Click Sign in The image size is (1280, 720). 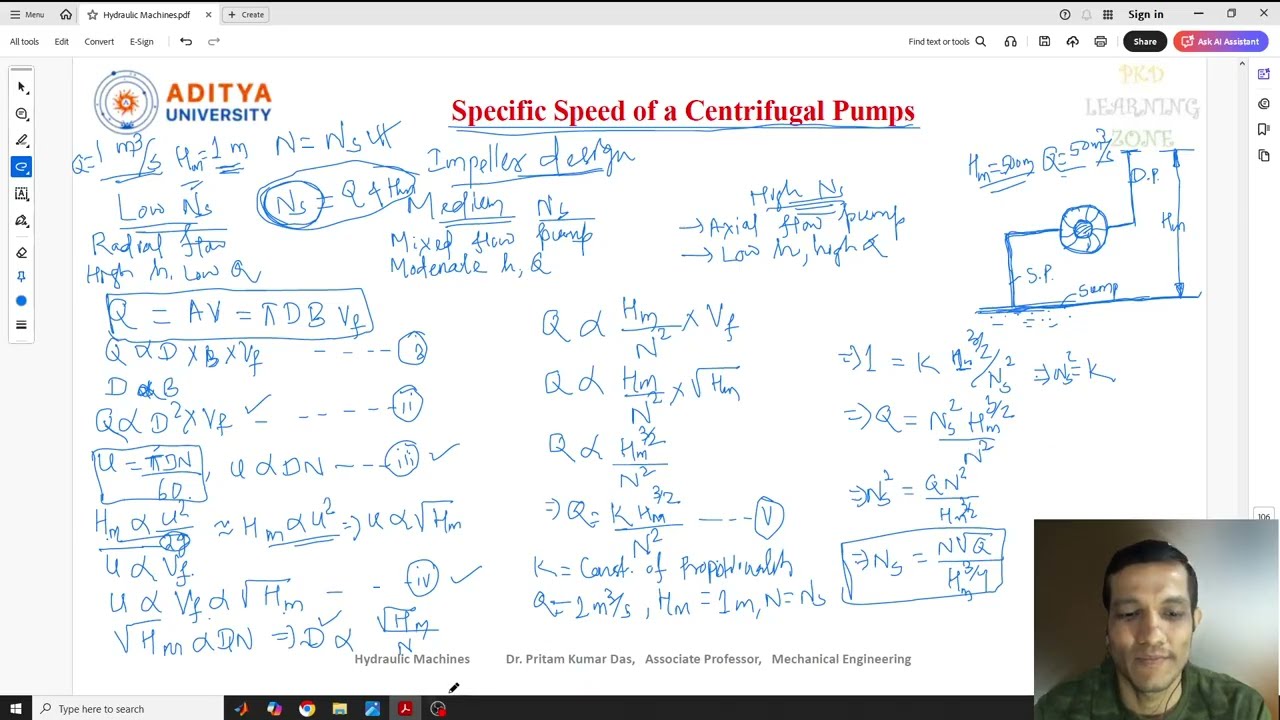[x=1145, y=15]
